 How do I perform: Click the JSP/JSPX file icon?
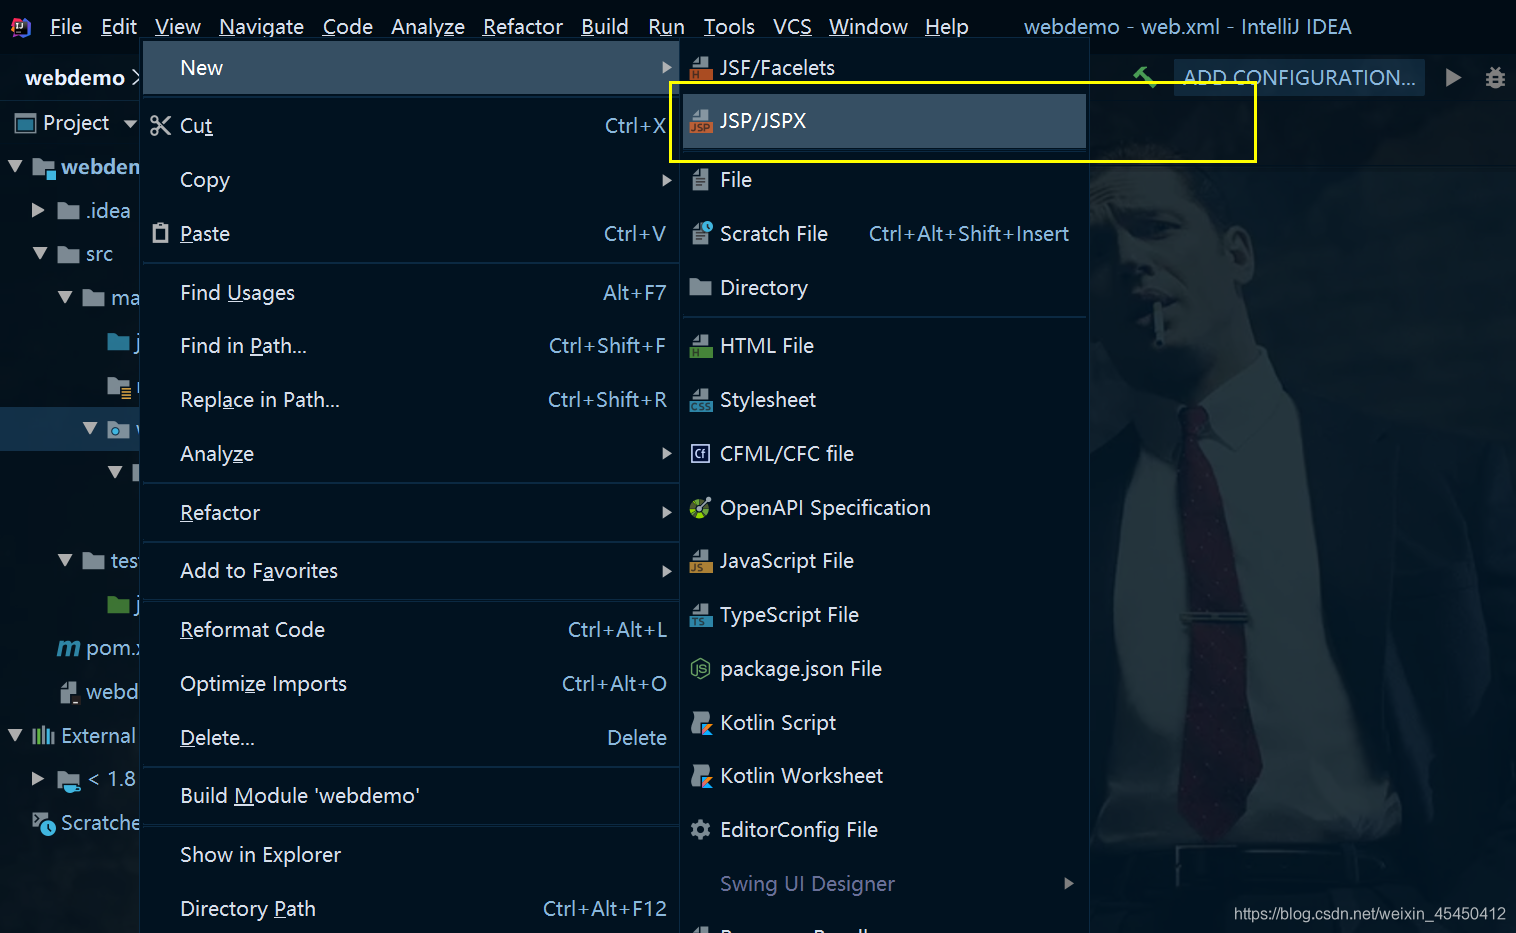point(701,121)
